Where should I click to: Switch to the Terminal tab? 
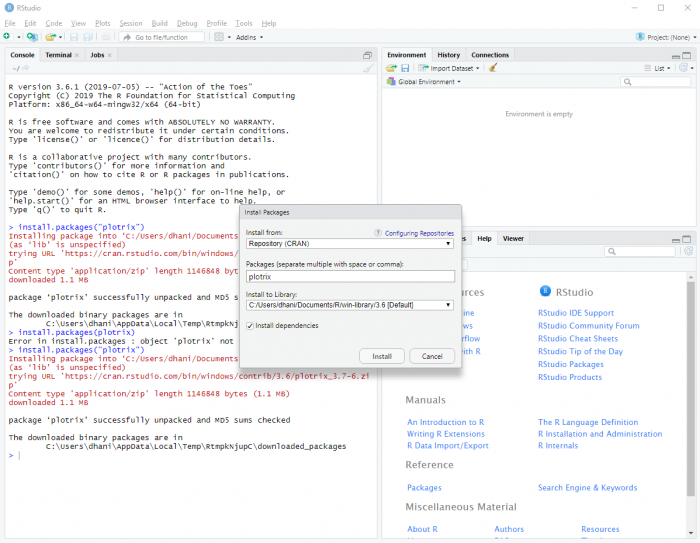pyautogui.click(x=58, y=55)
